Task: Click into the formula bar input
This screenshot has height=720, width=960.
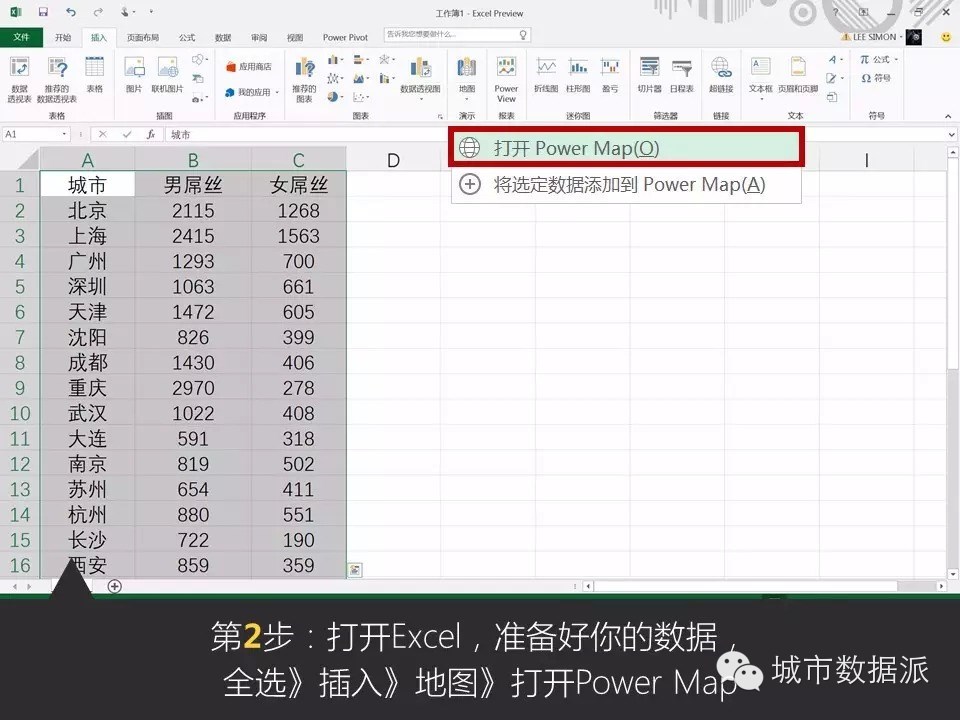Action: [554, 134]
